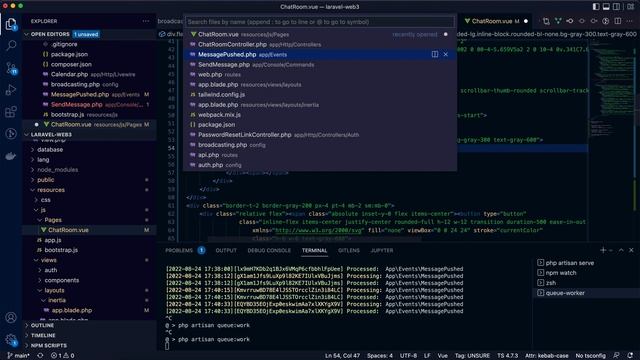The width and height of the screenshot is (640, 360).
Task: Change language mode Vue in status bar
Action: [x=442, y=356]
